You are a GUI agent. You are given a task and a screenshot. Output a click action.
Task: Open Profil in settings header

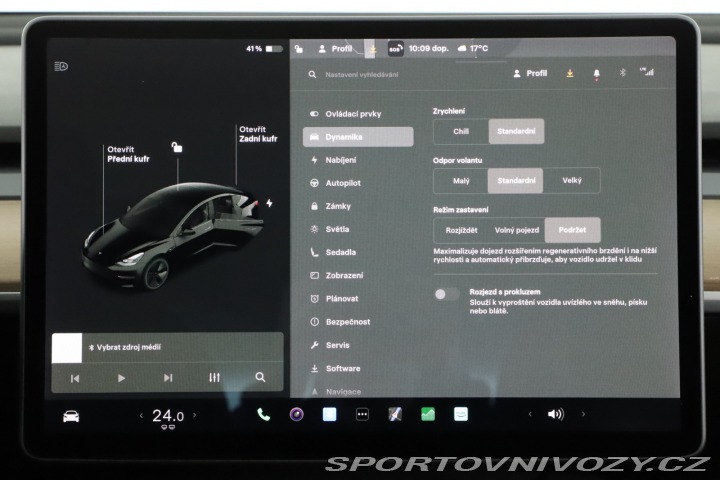[x=530, y=73]
